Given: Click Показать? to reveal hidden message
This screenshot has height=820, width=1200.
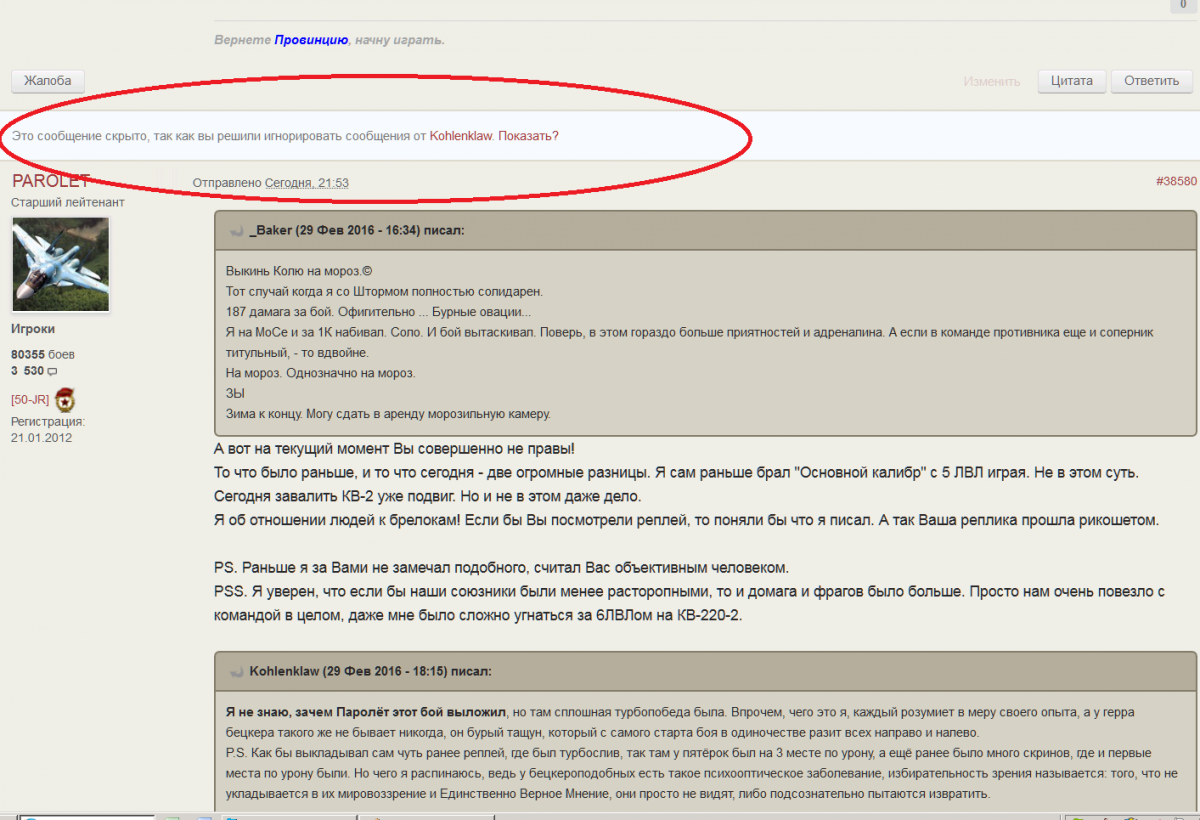Looking at the screenshot, I should tap(528, 136).
